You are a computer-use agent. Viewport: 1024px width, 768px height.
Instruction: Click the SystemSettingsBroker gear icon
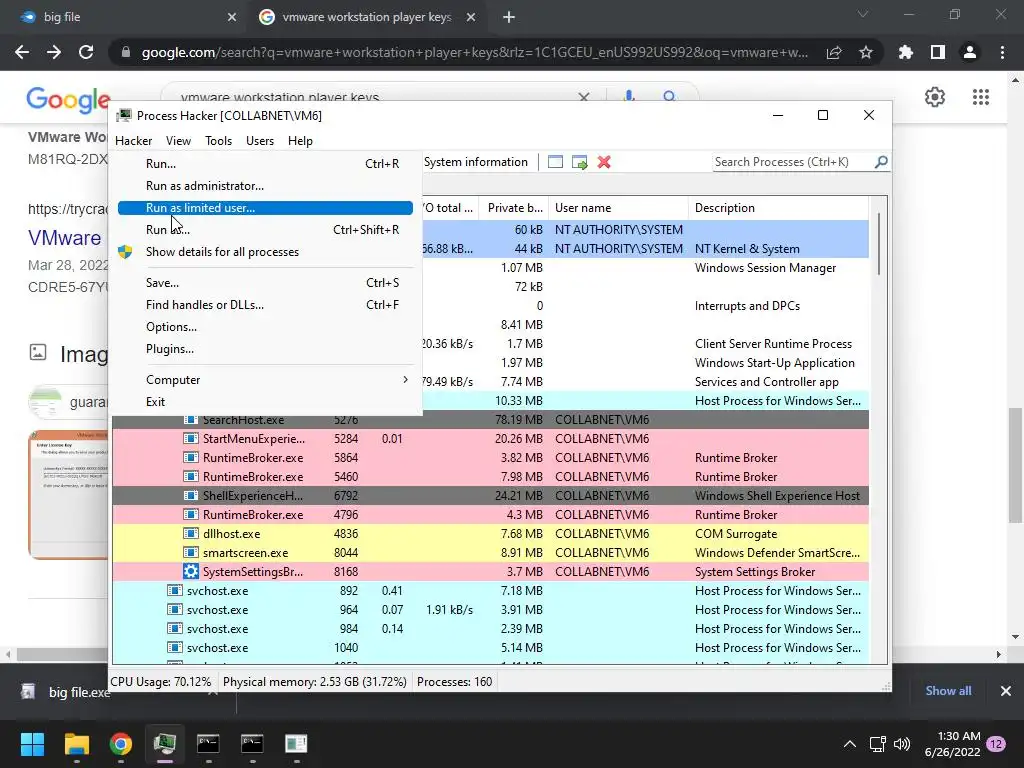coord(190,571)
